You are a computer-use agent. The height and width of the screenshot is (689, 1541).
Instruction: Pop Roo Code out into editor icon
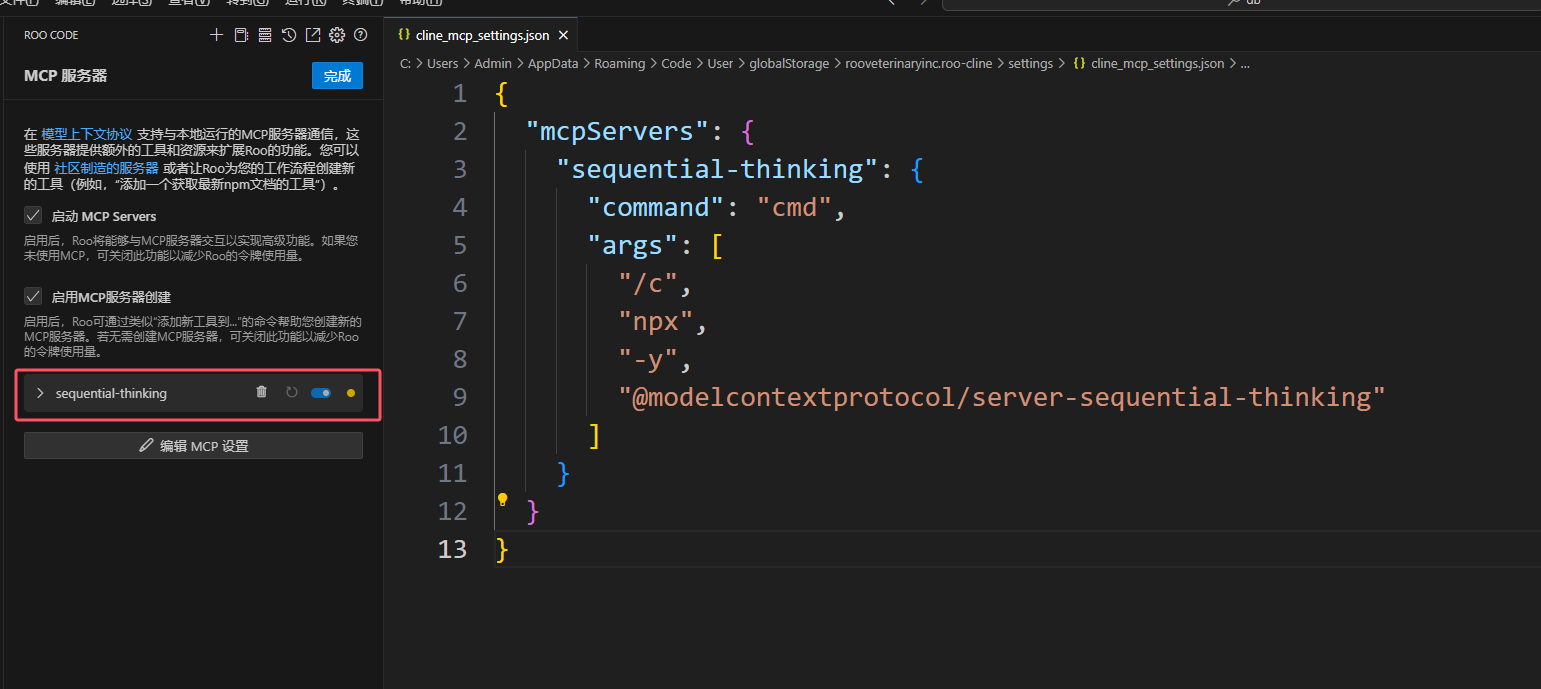[x=313, y=35]
